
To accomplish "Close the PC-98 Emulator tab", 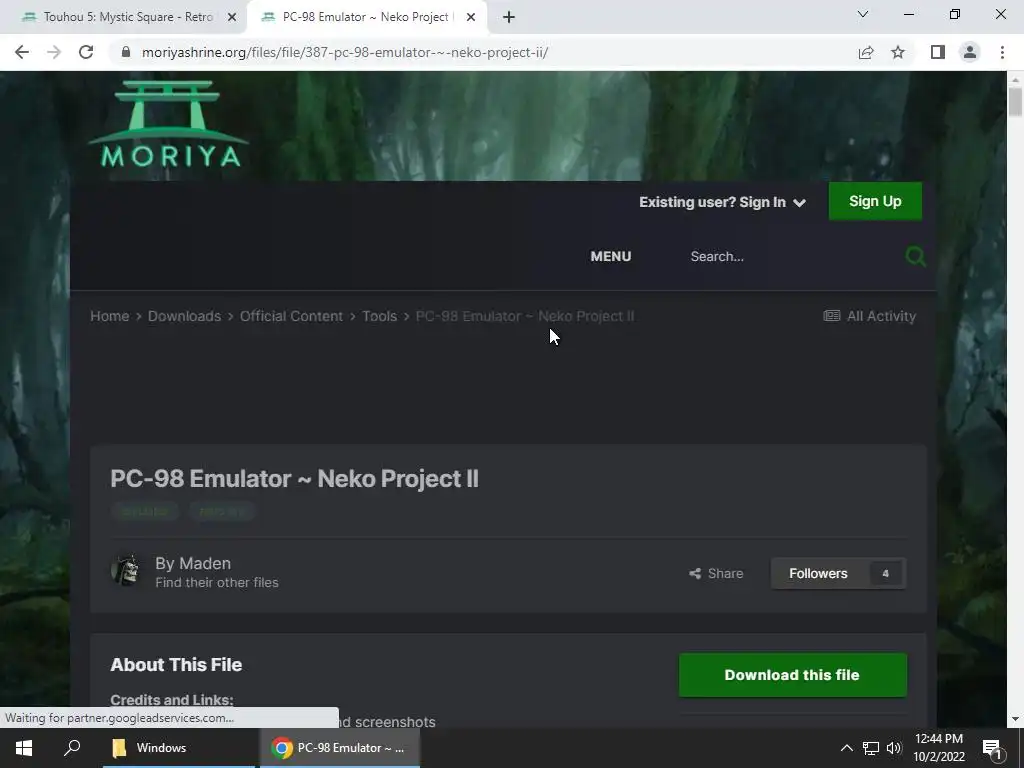I will (x=471, y=17).
